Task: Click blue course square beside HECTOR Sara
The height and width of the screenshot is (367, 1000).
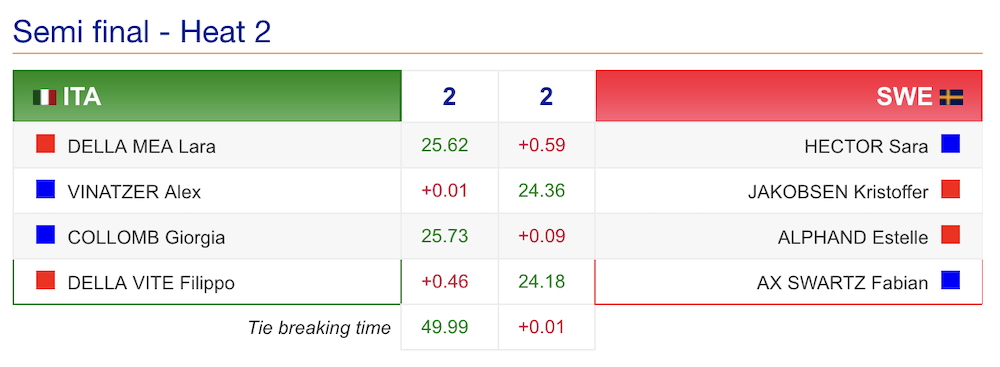Action: pos(950,144)
